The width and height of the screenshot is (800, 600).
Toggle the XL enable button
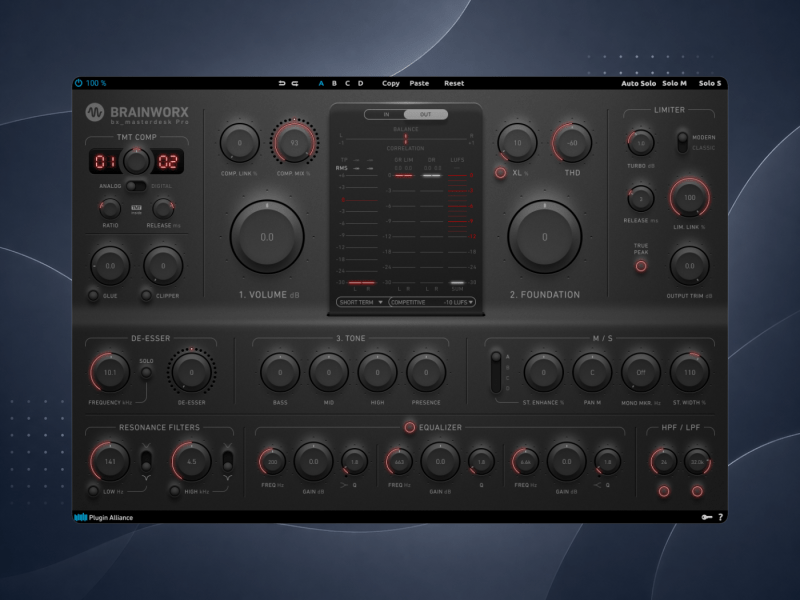(x=501, y=173)
